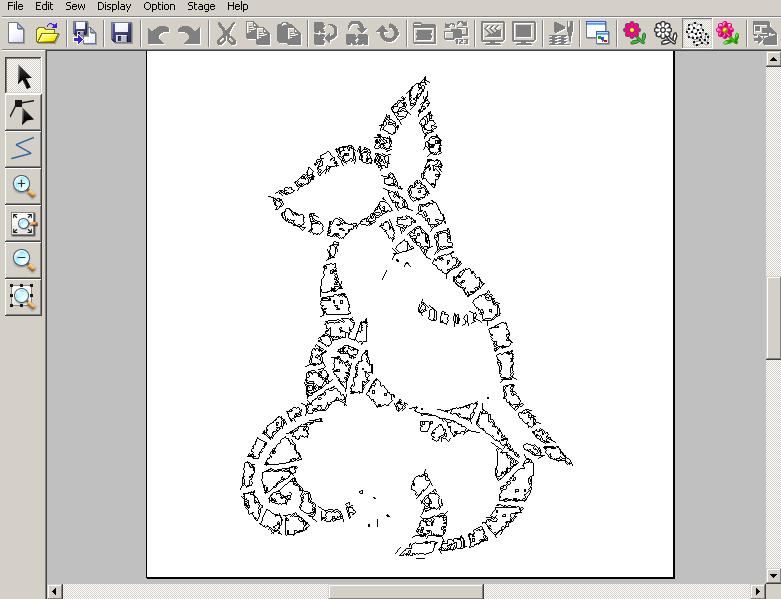Create a new design file

coord(17,34)
